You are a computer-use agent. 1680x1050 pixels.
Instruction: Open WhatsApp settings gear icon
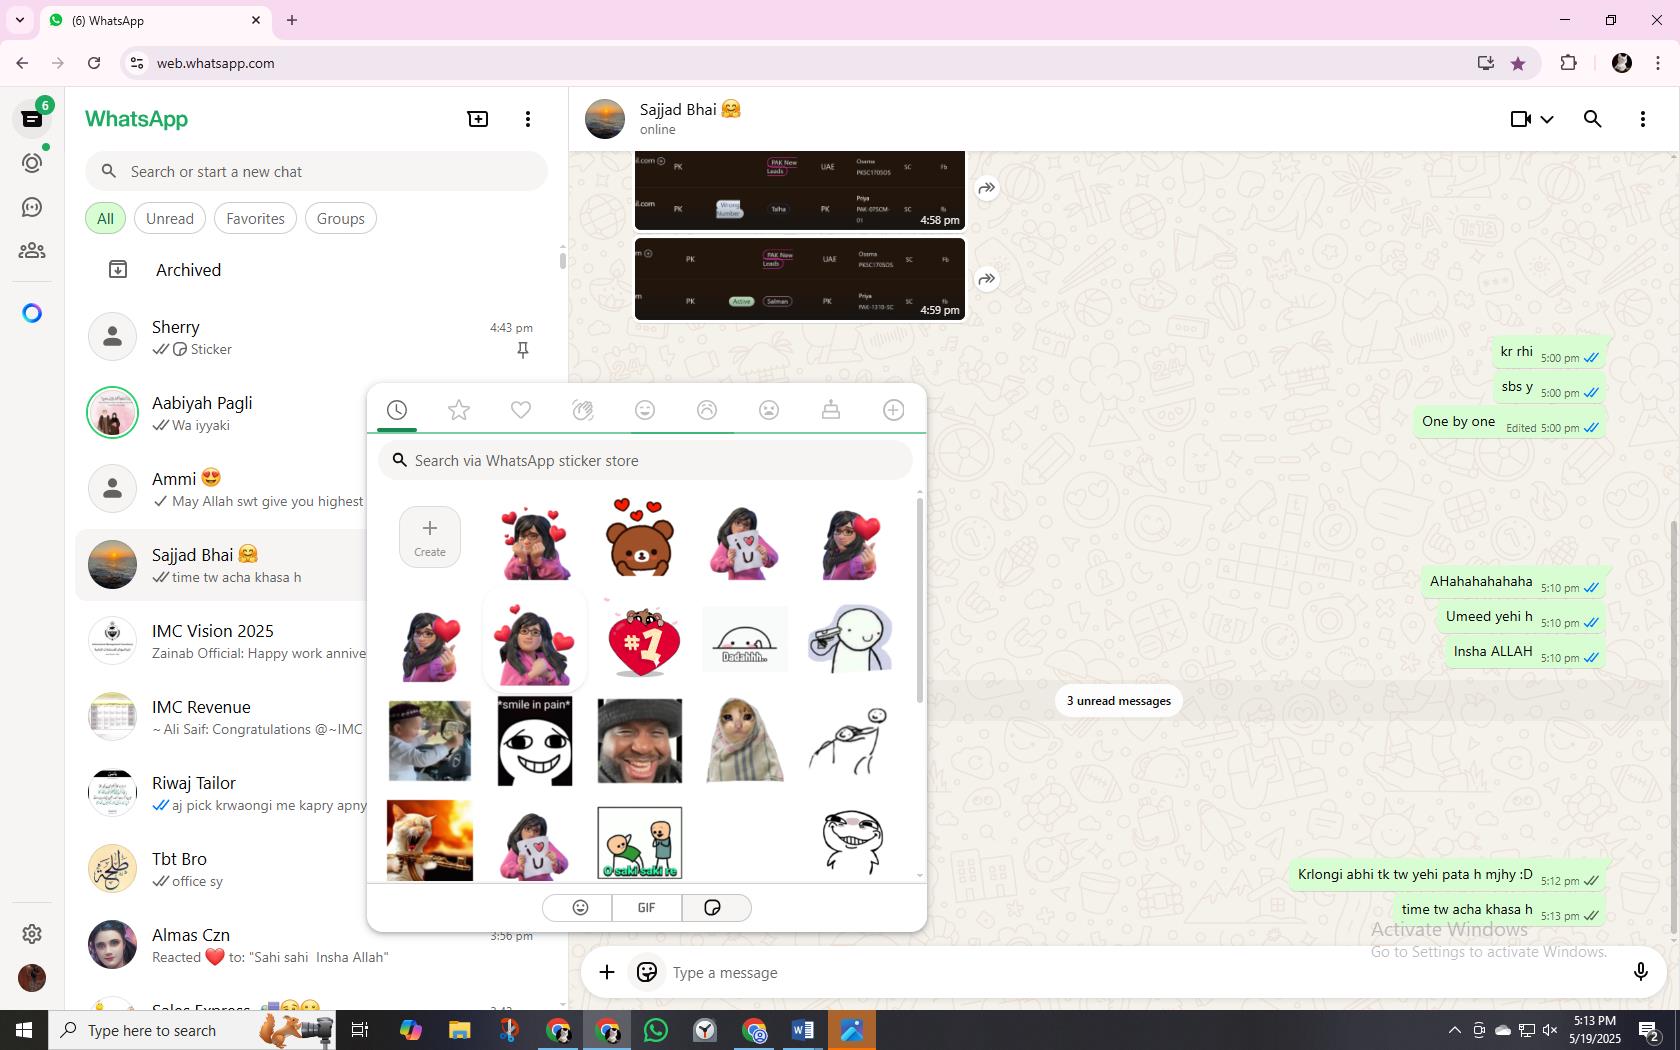pos(32,933)
